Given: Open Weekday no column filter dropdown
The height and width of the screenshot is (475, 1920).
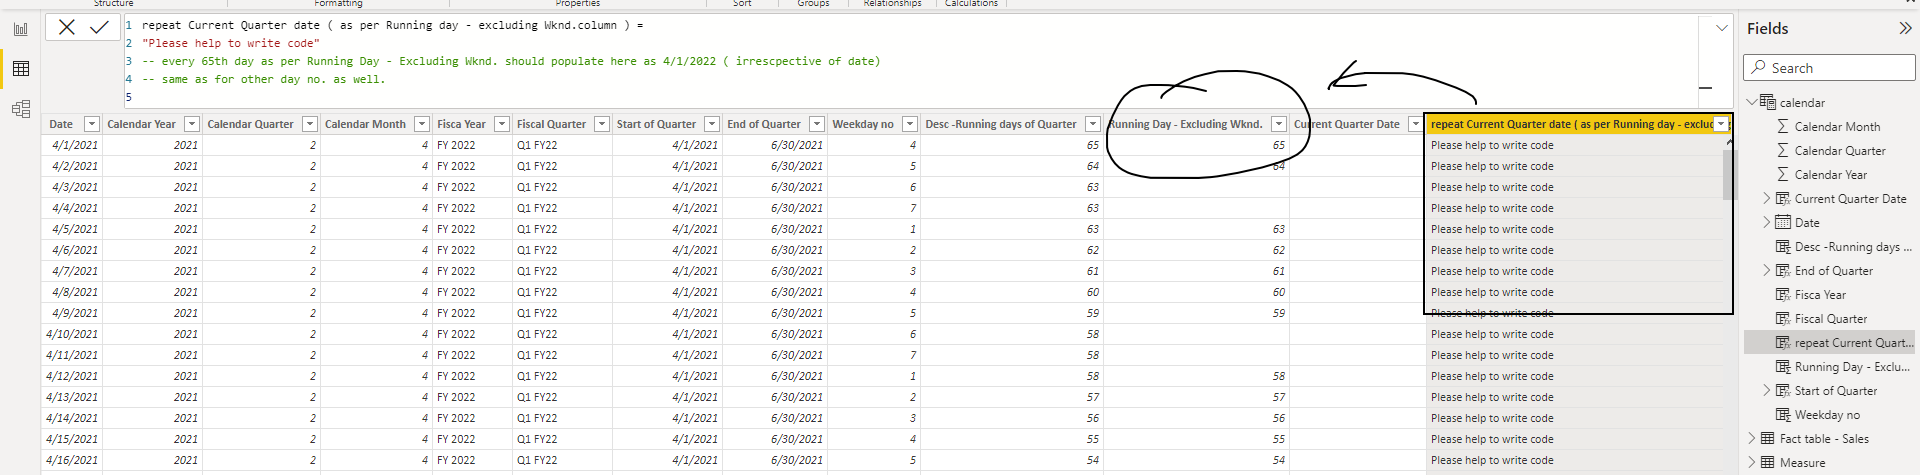Looking at the screenshot, I should pos(910,124).
